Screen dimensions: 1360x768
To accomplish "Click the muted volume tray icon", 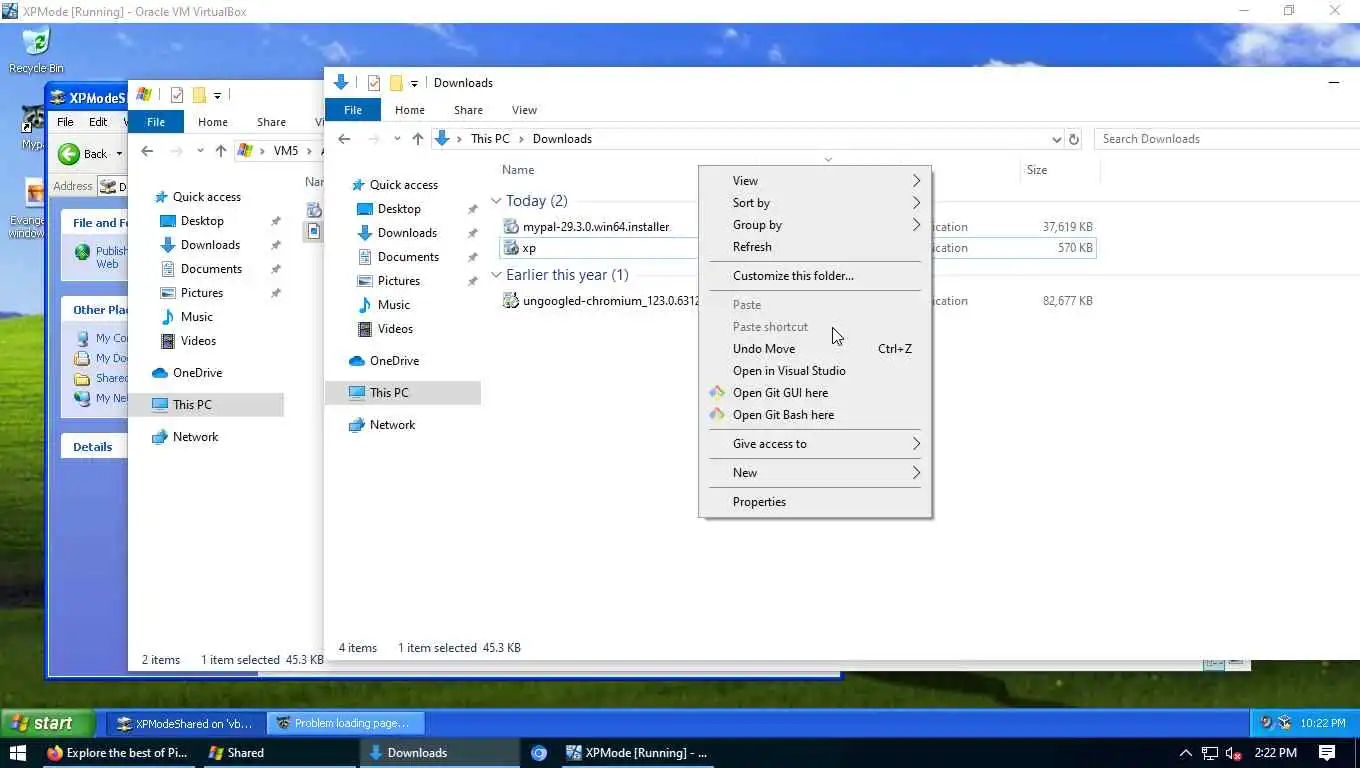I will coord(1233,753).
